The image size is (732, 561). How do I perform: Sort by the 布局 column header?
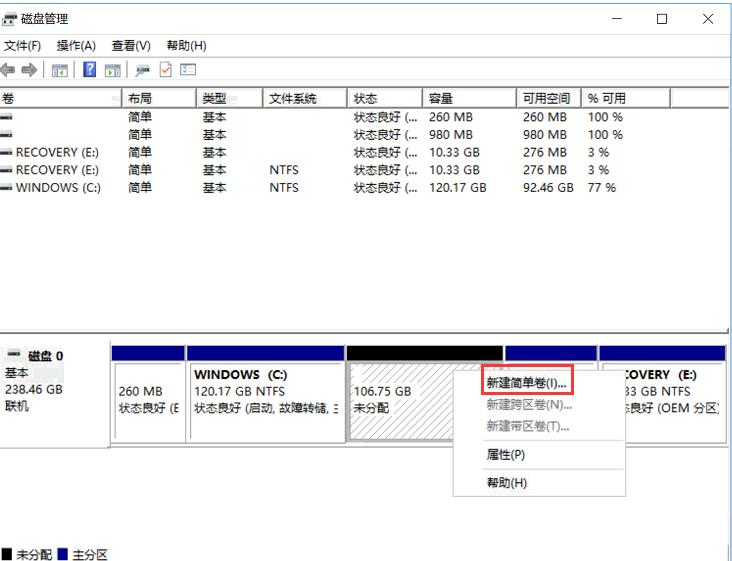tap(159, 98)
